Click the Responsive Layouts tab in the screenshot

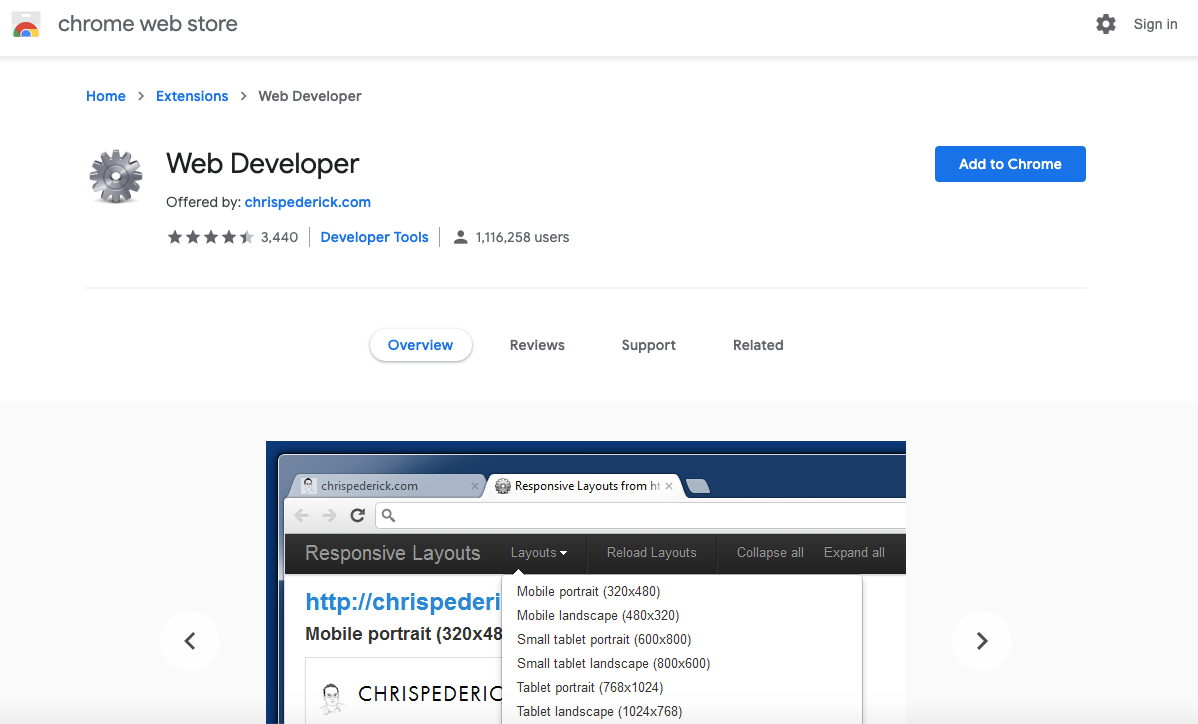pos(585,486)
